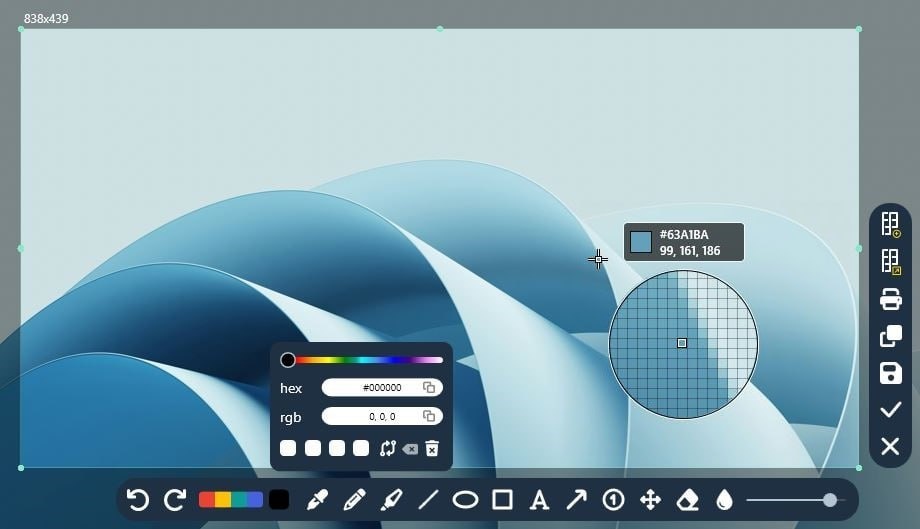Select the arrow tool
The height and width of the screenshot is (529, 920).
tap(576, 500)
